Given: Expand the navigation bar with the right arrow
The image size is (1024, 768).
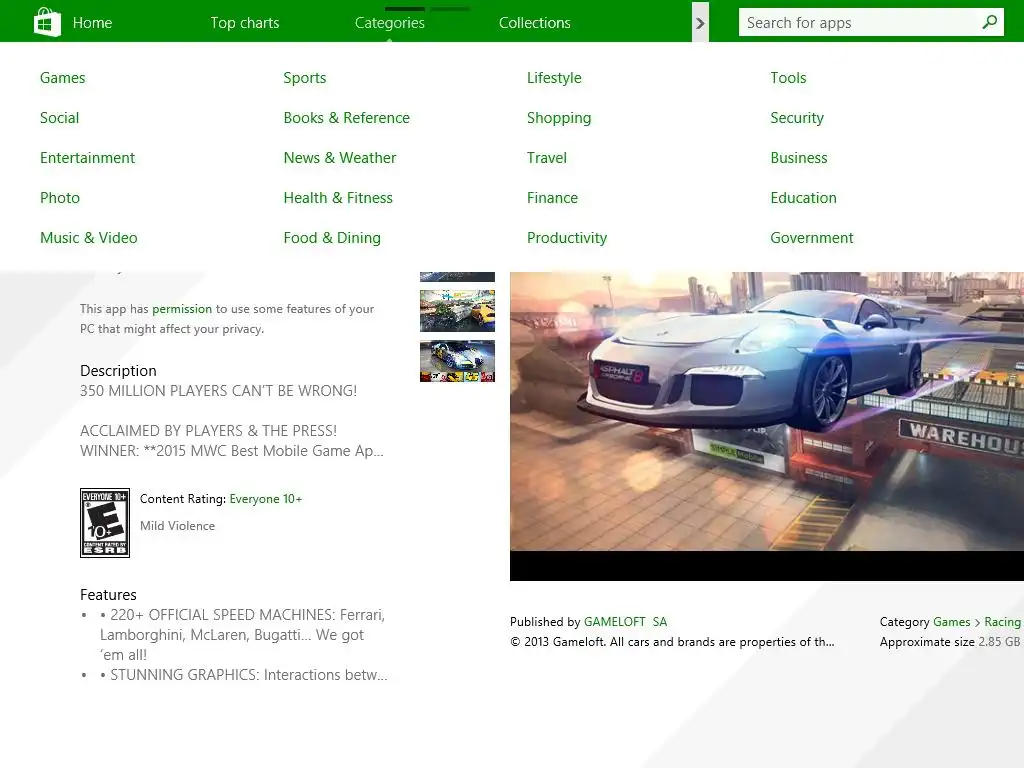Looking at the screenshot, I should [700, 24].
